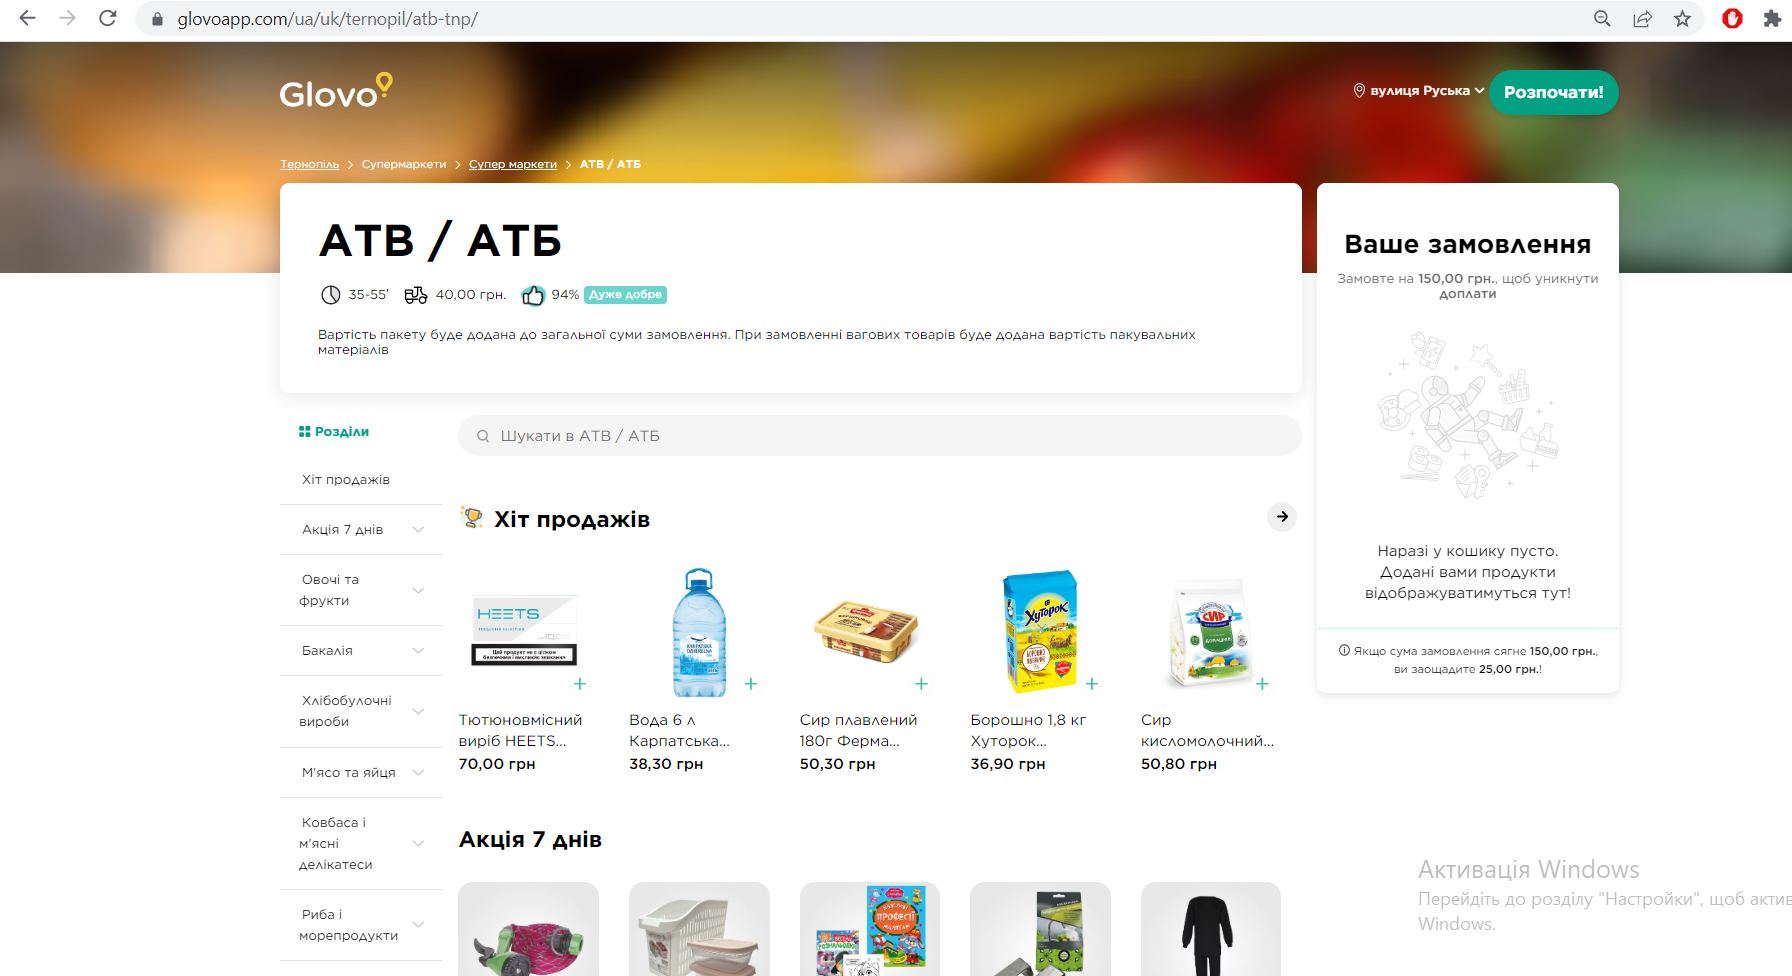Viewport: 1792px width, 976px height.
Task: Select Хіт продажів in sections list
Action: tap(346, 480)
